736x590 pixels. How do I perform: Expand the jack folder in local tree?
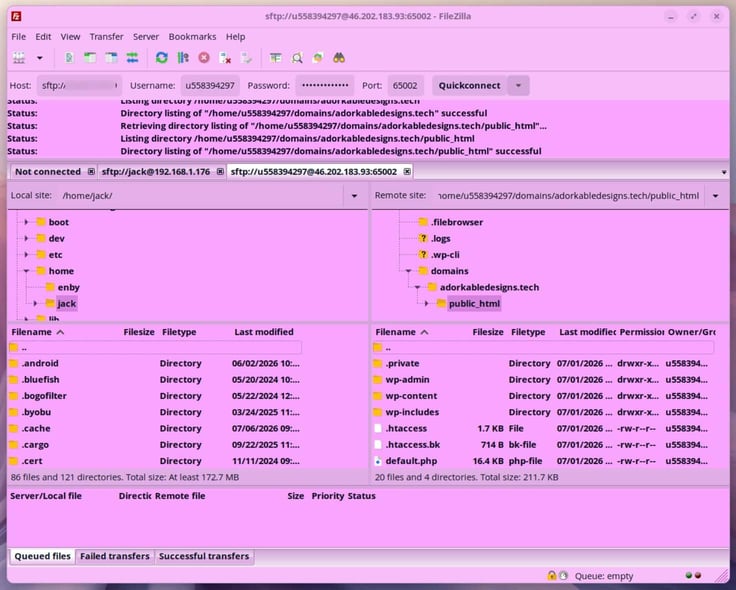[35, 304]
